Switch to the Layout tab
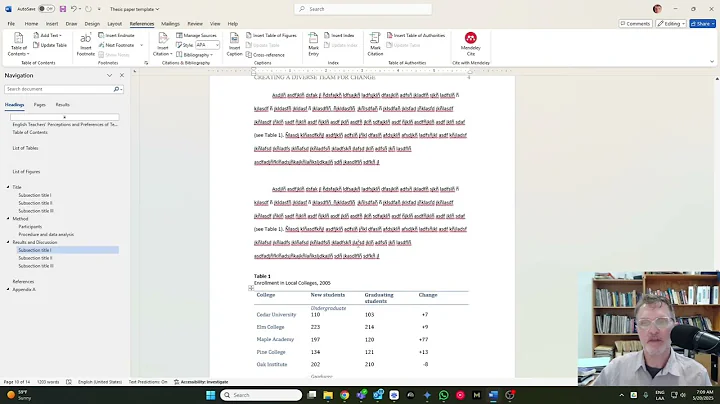720x404 pixels. [x=114, y=23]
